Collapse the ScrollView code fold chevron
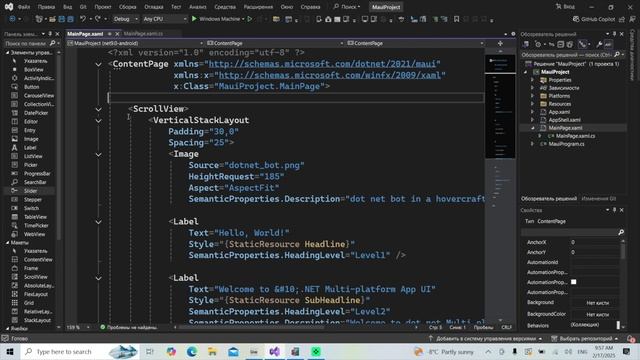640x360 pixels. click(98, 109)
